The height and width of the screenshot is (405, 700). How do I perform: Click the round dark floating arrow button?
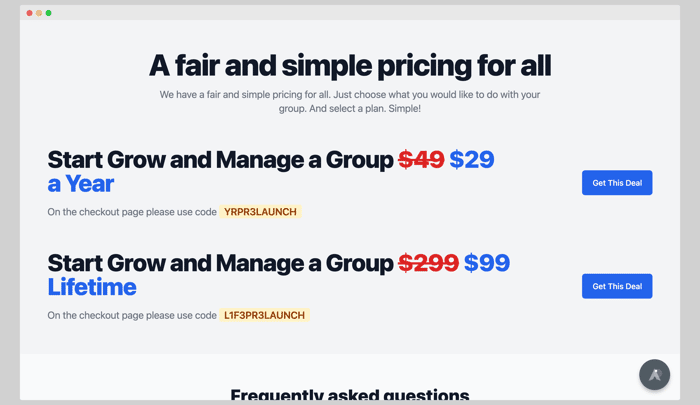[x=654, y=375]
